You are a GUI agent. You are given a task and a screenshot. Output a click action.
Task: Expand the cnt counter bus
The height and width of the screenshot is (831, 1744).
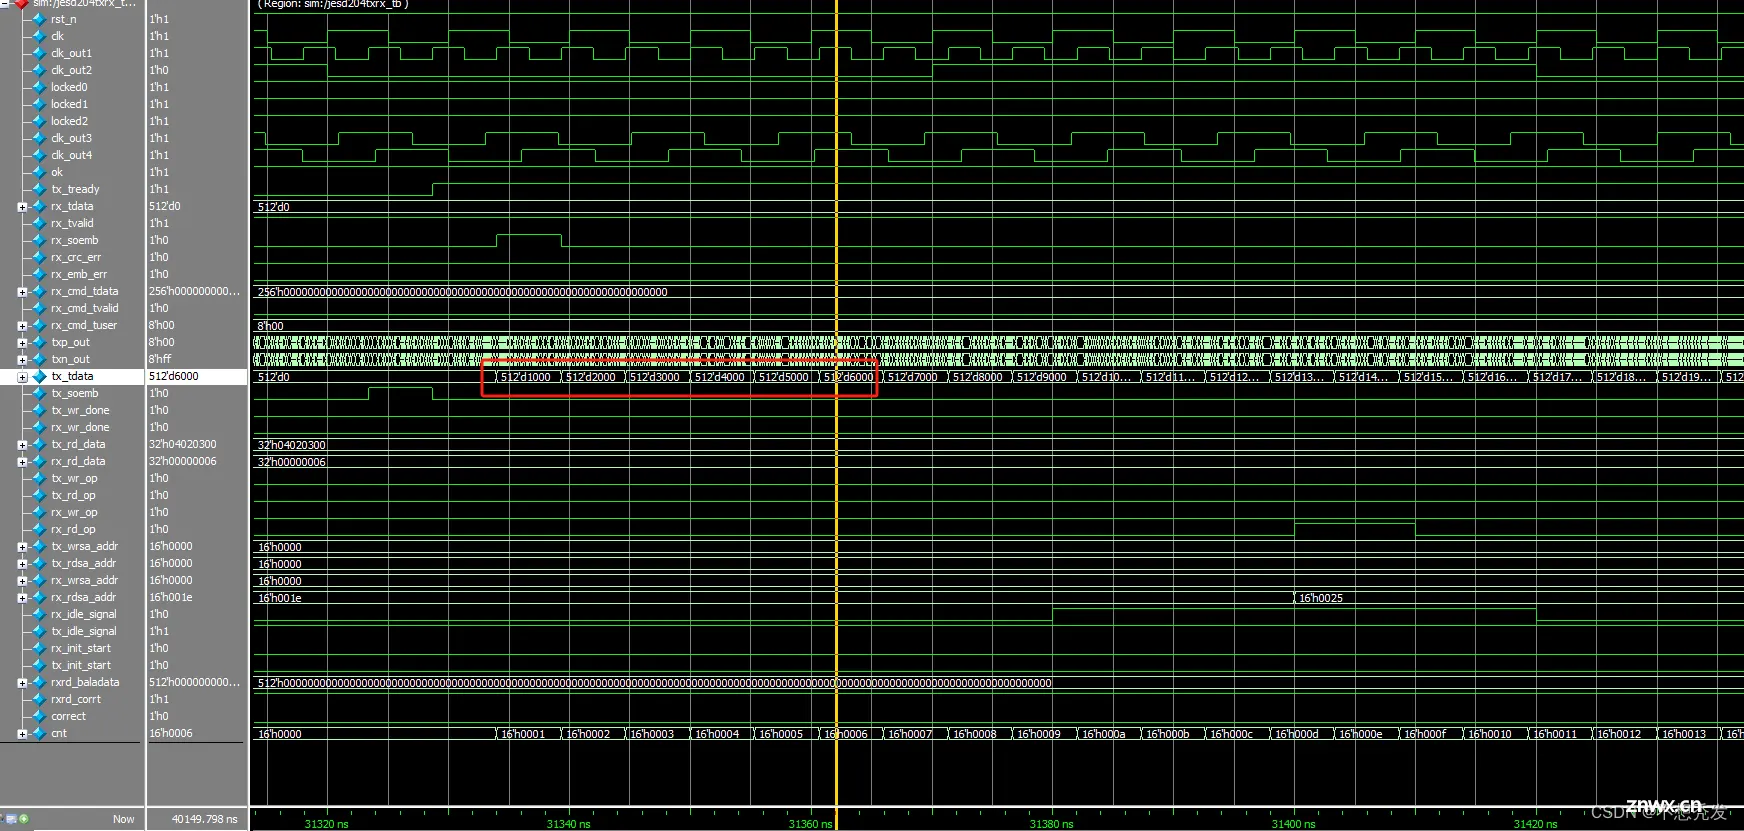pyautogui.click(x=22, y=734)
